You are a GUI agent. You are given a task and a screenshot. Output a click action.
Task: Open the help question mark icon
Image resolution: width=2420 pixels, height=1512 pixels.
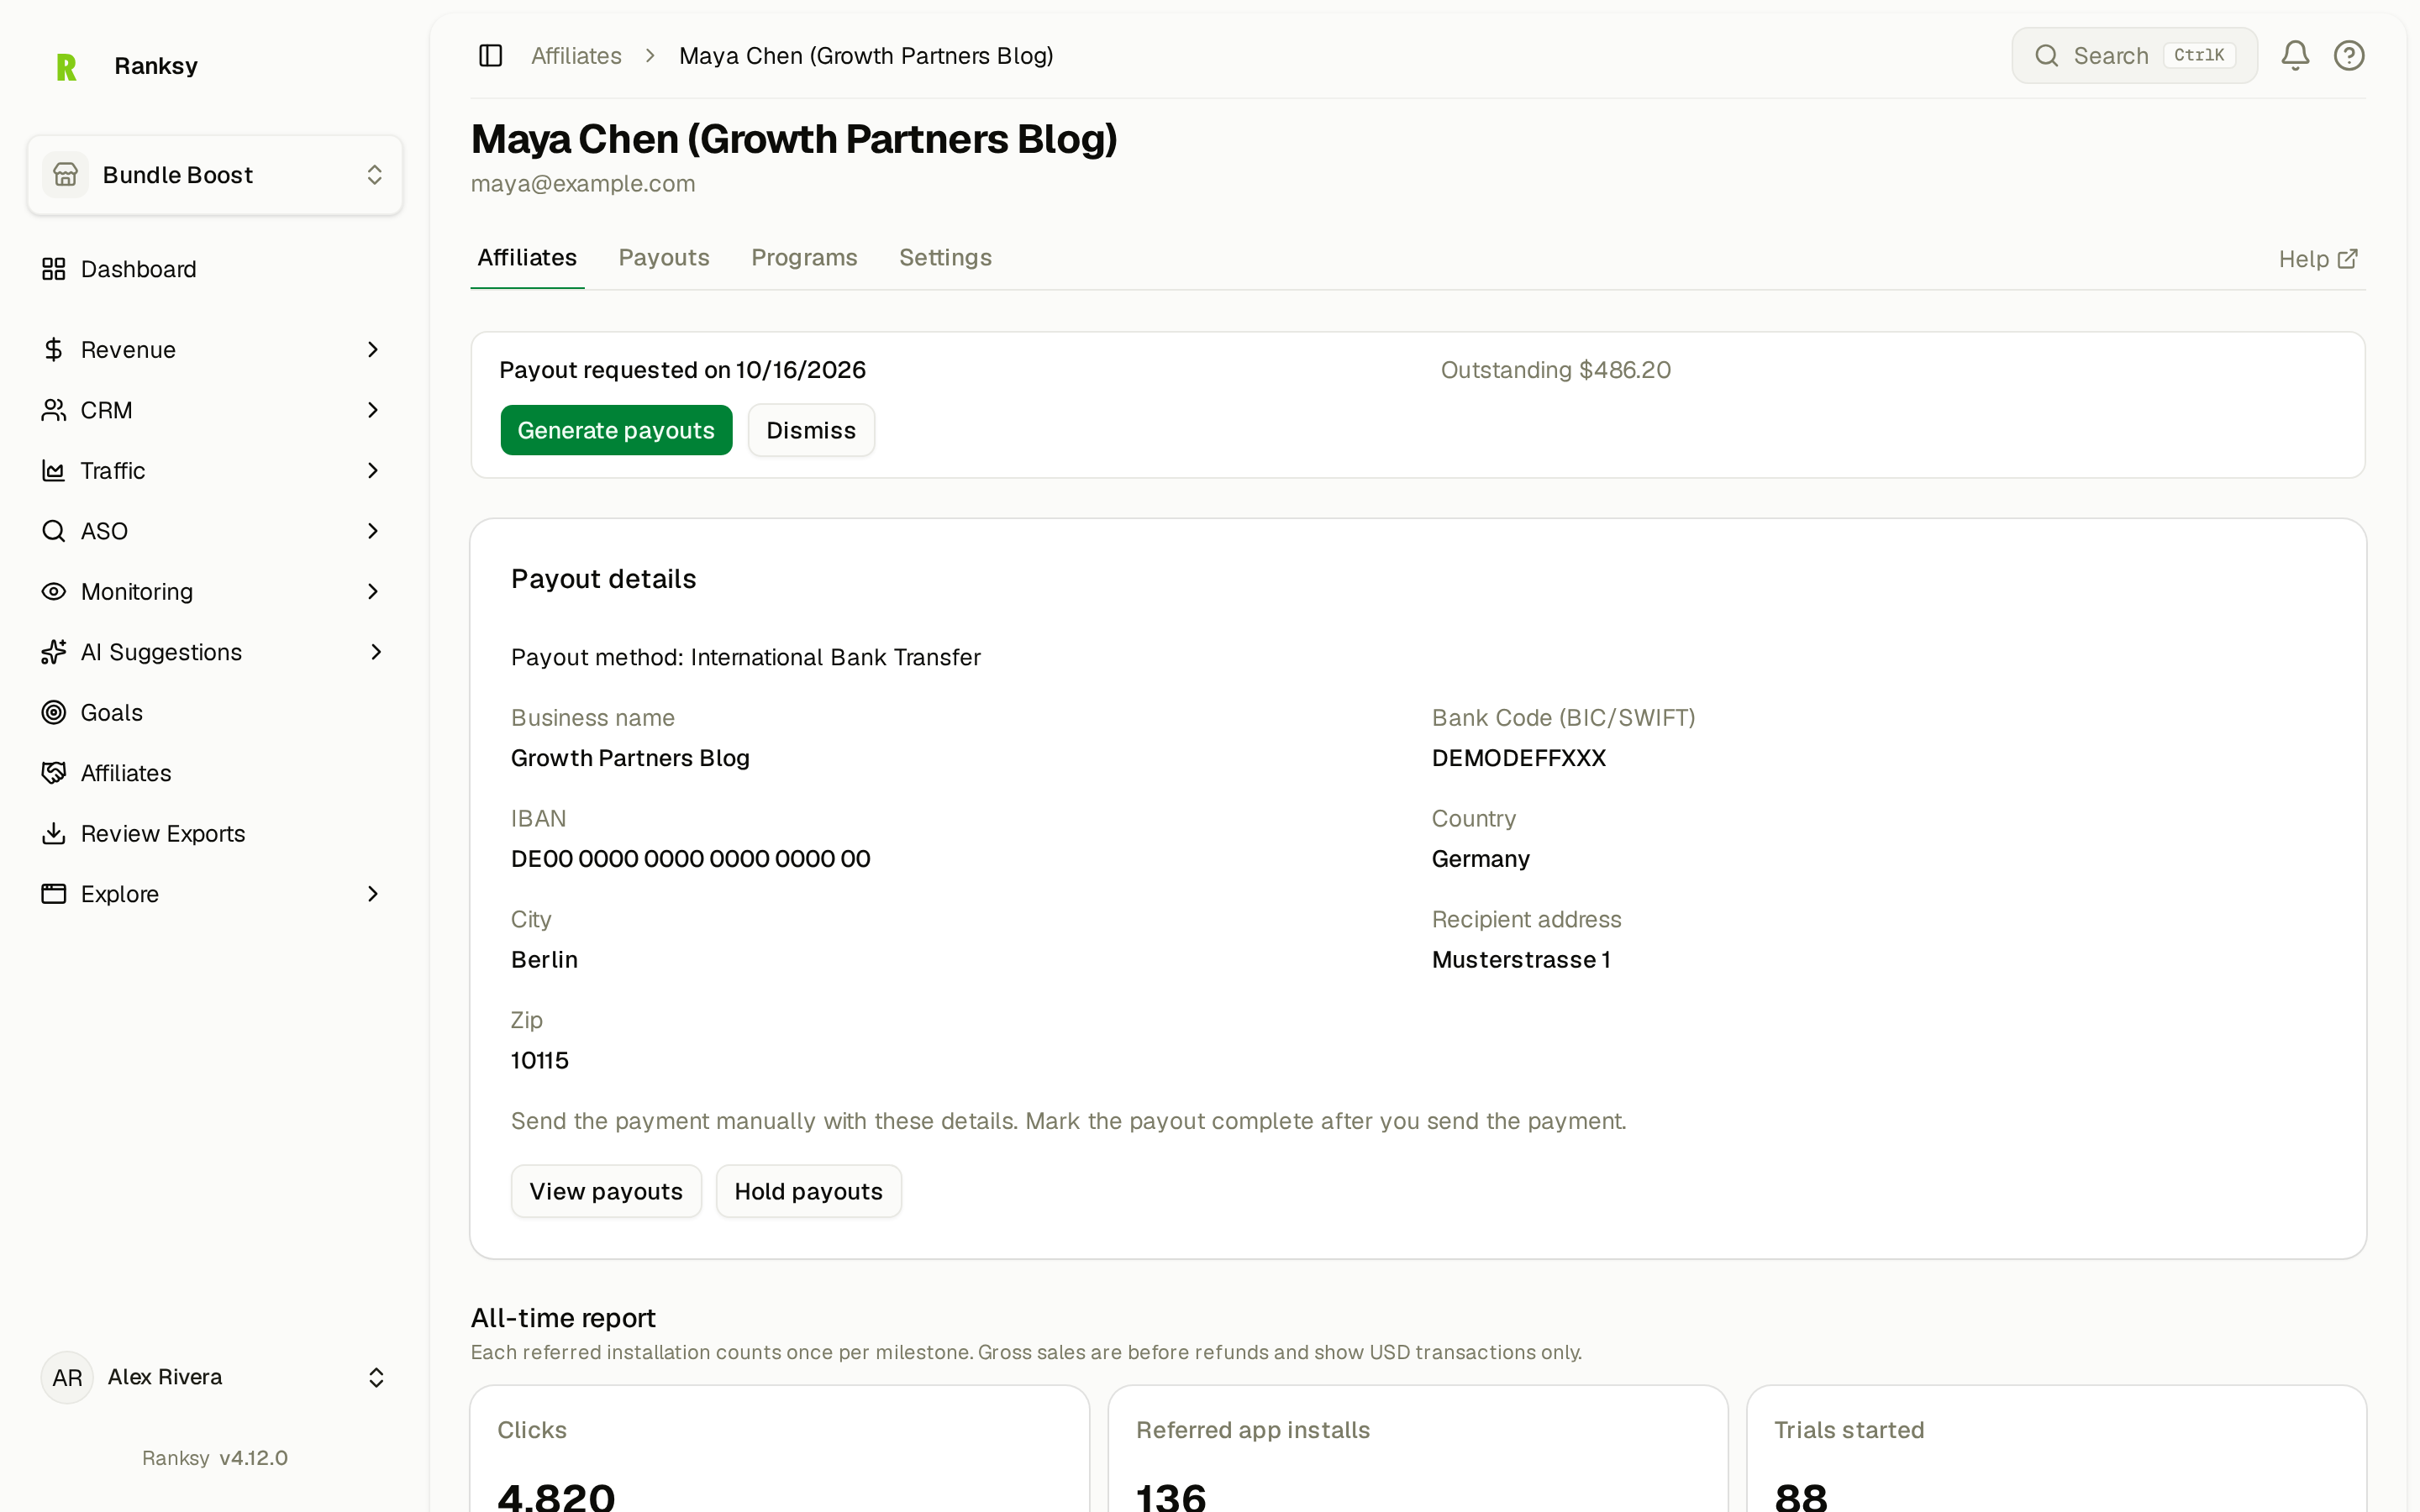point(2349,55)
